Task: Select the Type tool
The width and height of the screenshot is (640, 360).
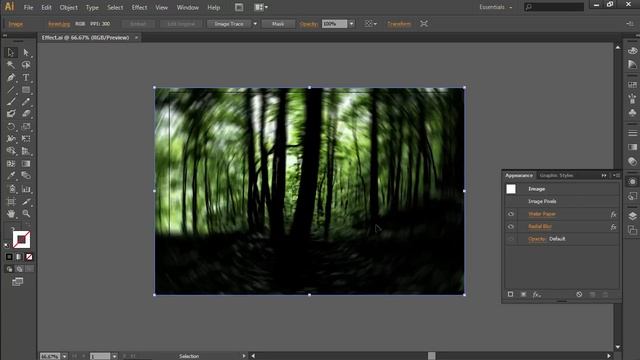Action: (26, 77)
